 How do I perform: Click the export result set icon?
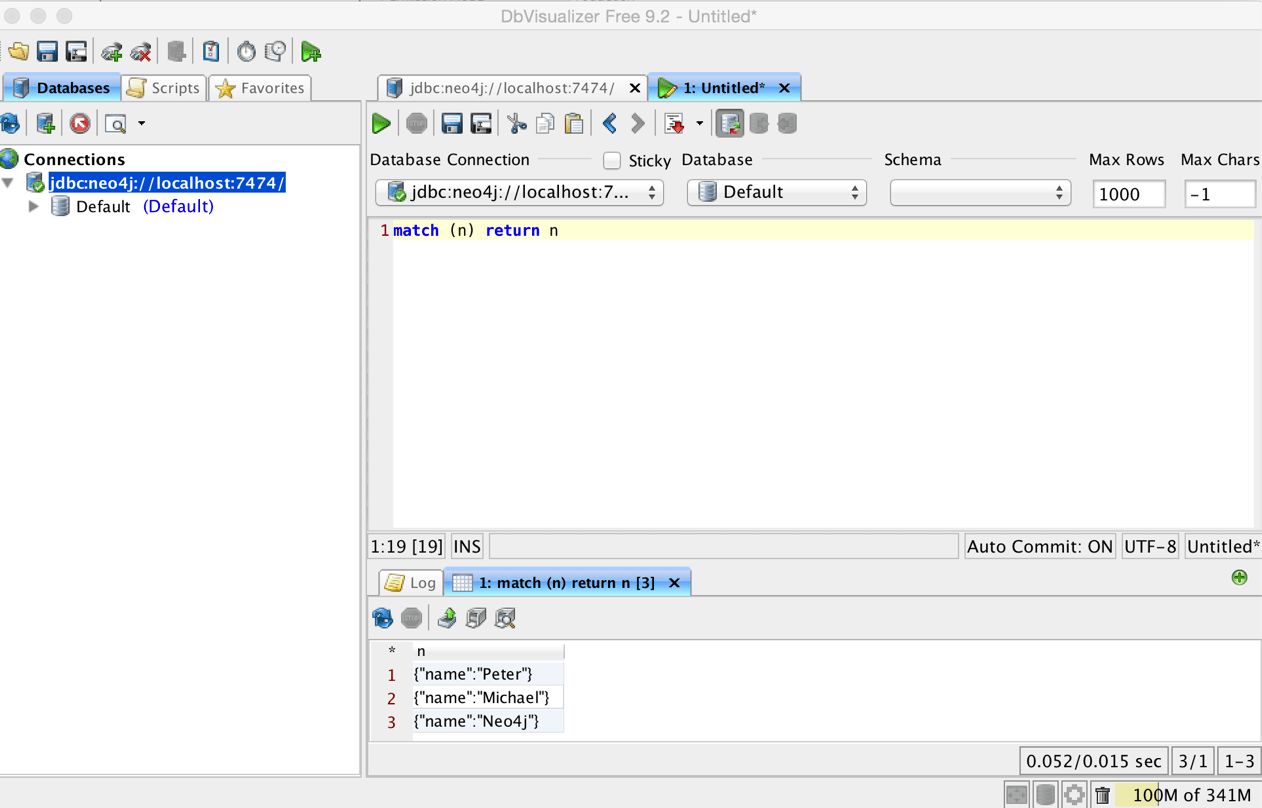click(446, 618)
